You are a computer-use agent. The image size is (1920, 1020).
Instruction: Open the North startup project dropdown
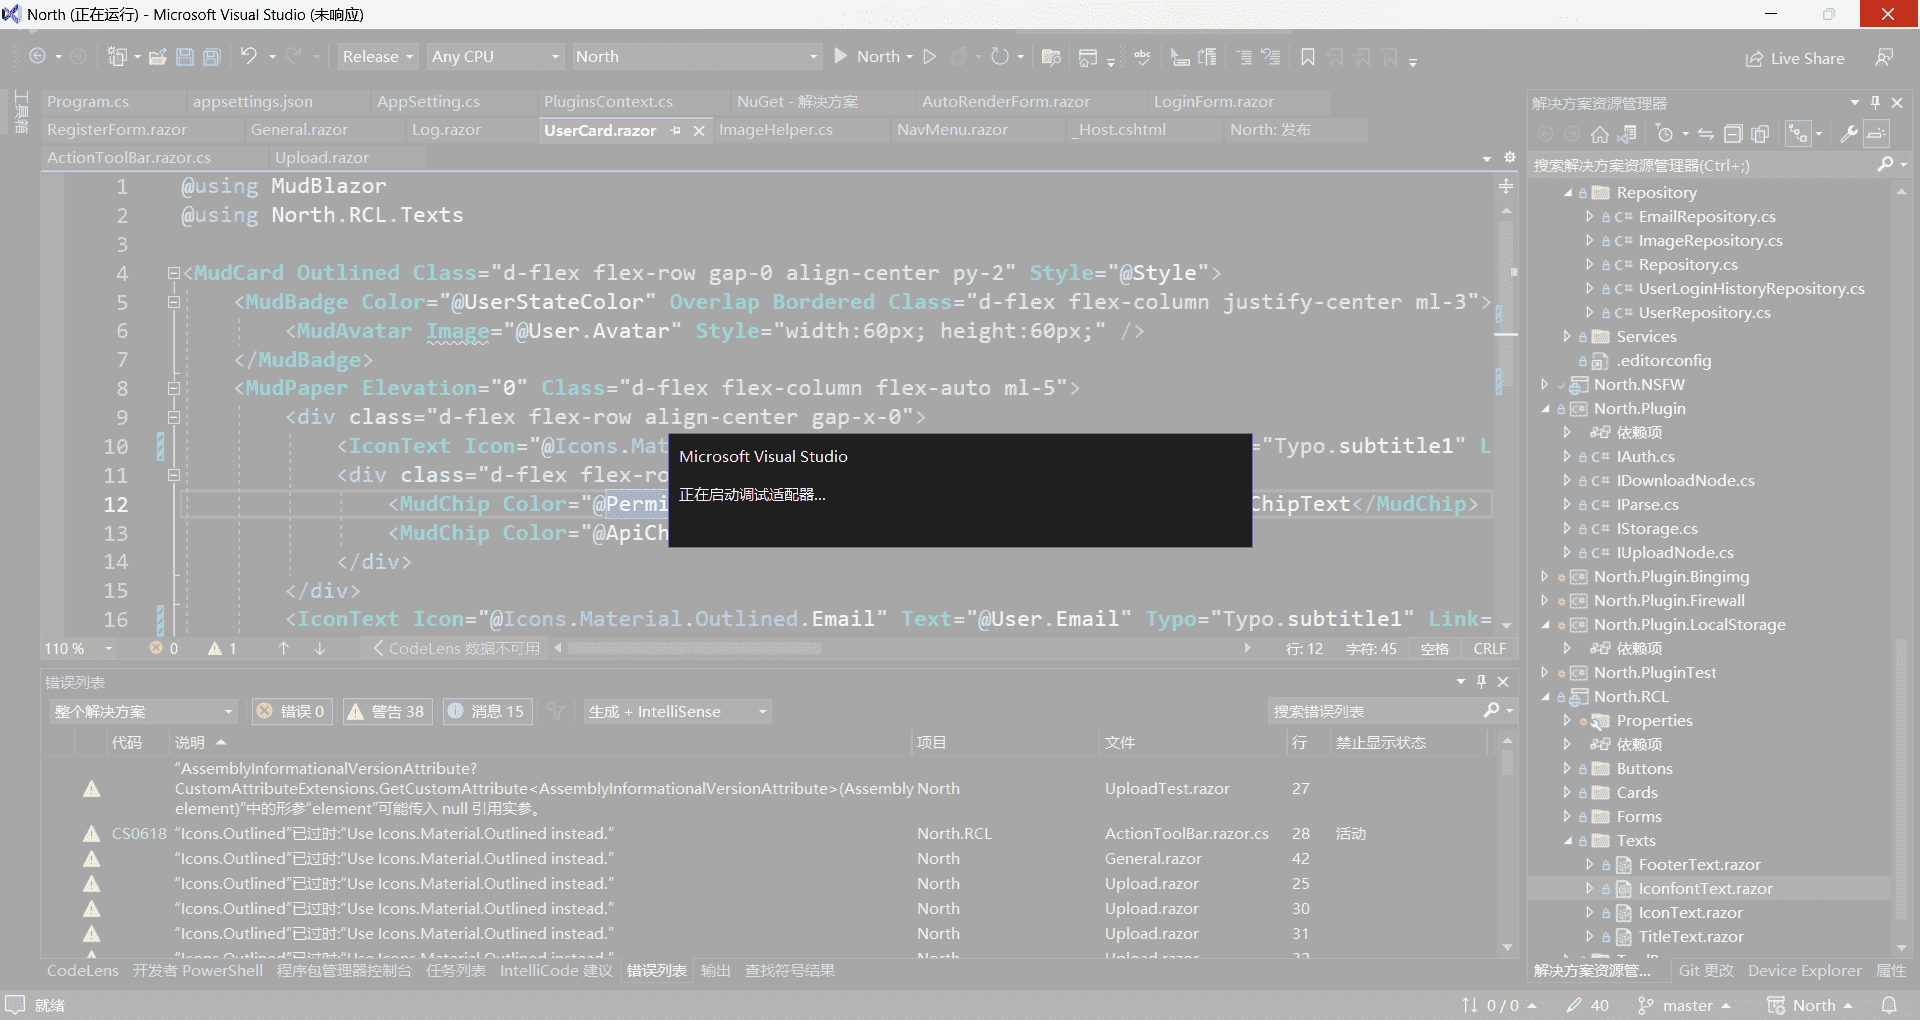pos(697,57)
